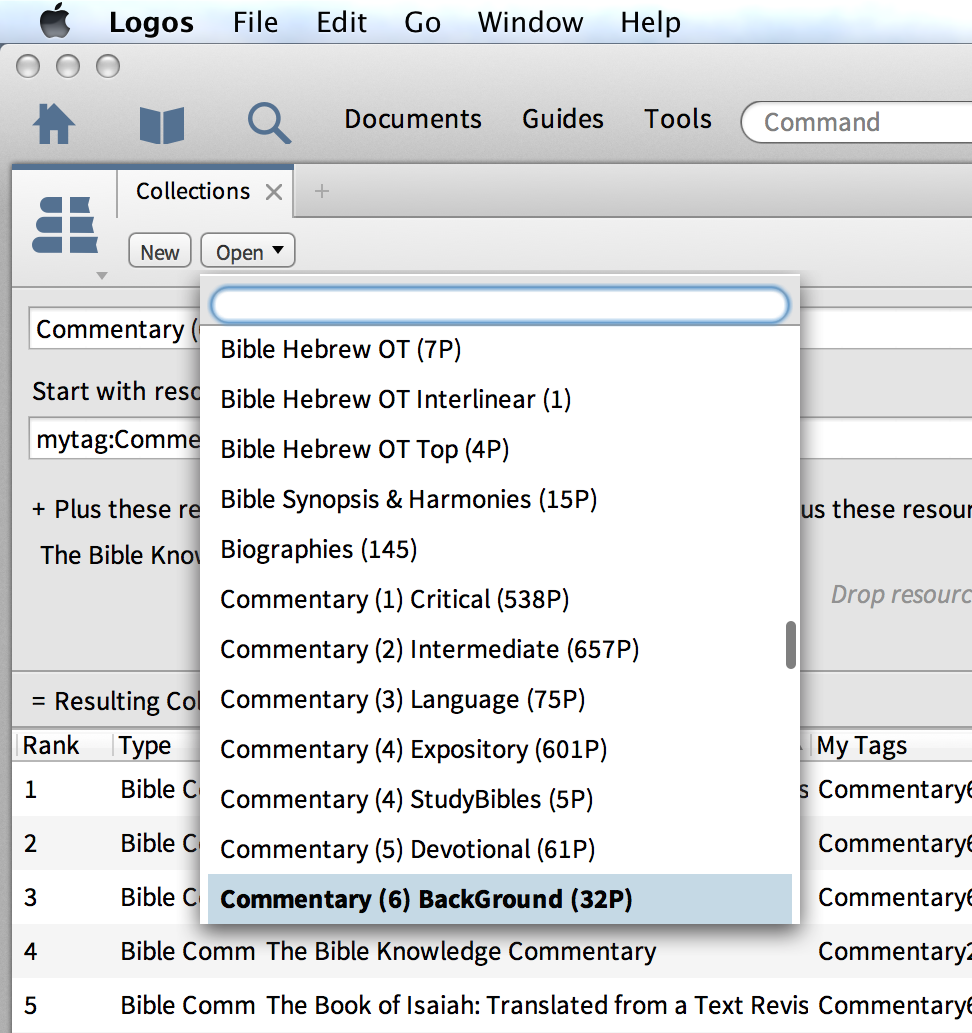Image resolution: width=972 pixels, height=1033 pixels.
Task: Choose Commentary (2) Intermediate (657P)
Action: pyautogui.click(x=500, y=650)
